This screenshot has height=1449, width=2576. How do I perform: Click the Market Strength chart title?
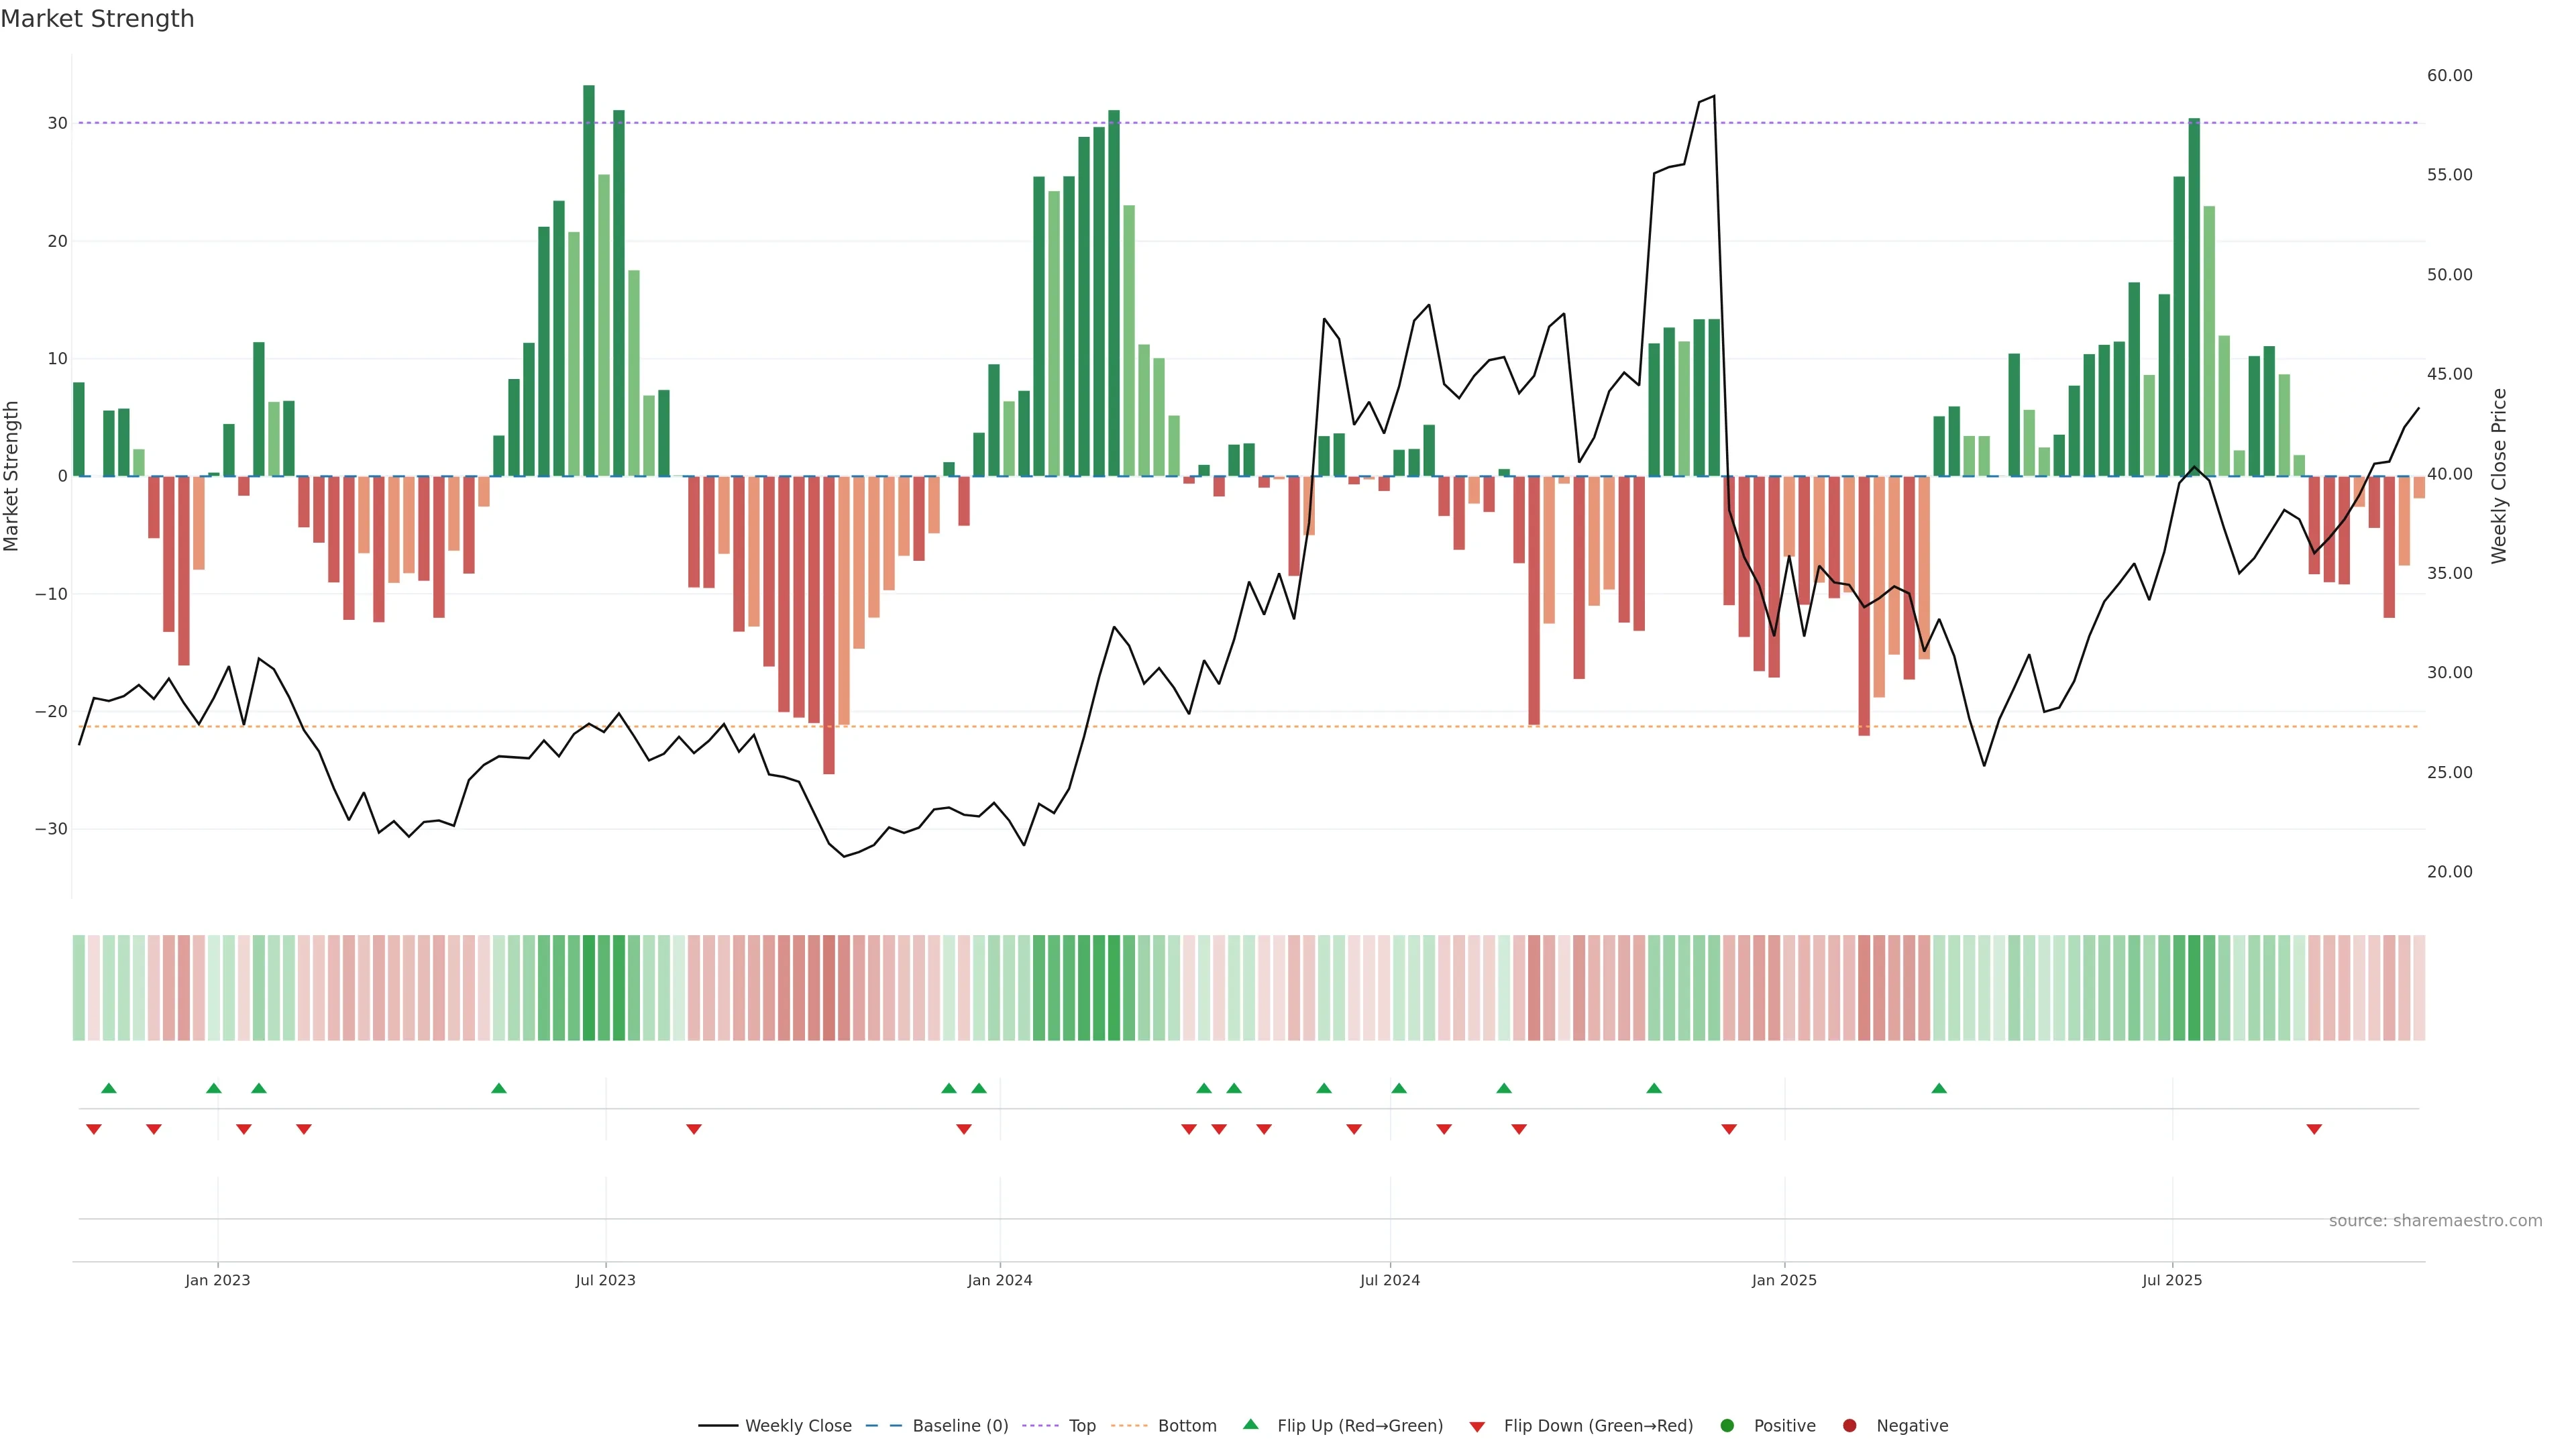(97, 19)
